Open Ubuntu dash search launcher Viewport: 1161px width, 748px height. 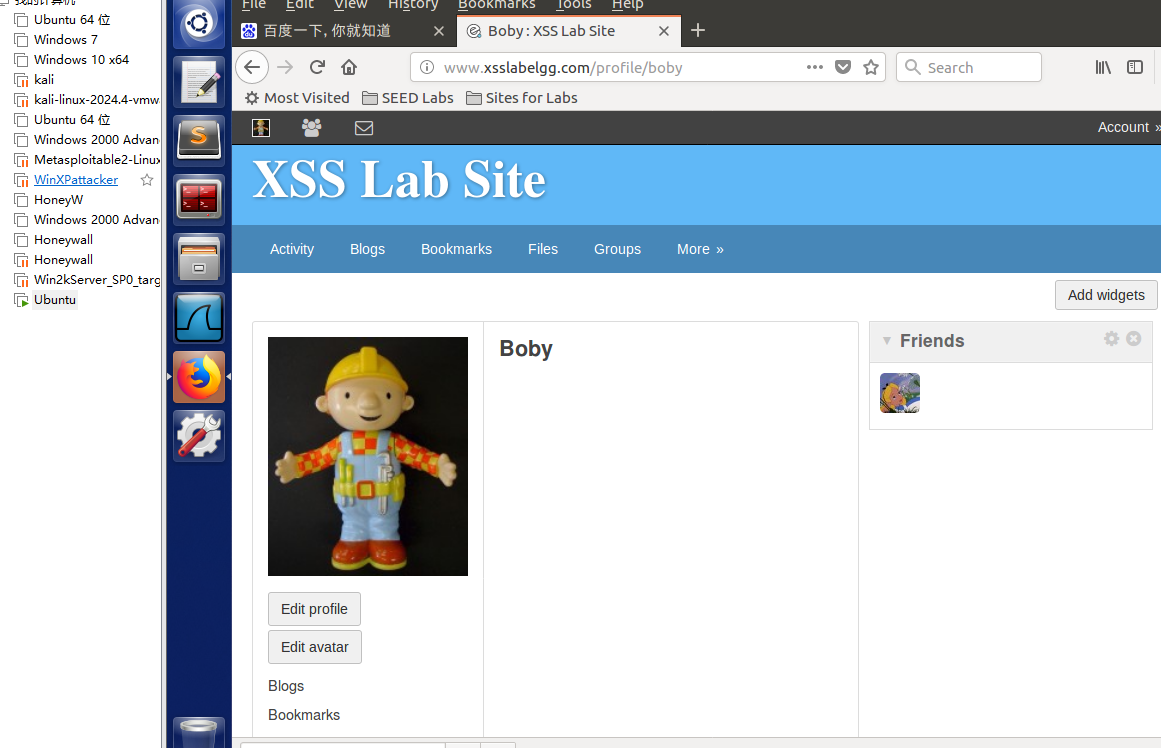pos(198,24)
